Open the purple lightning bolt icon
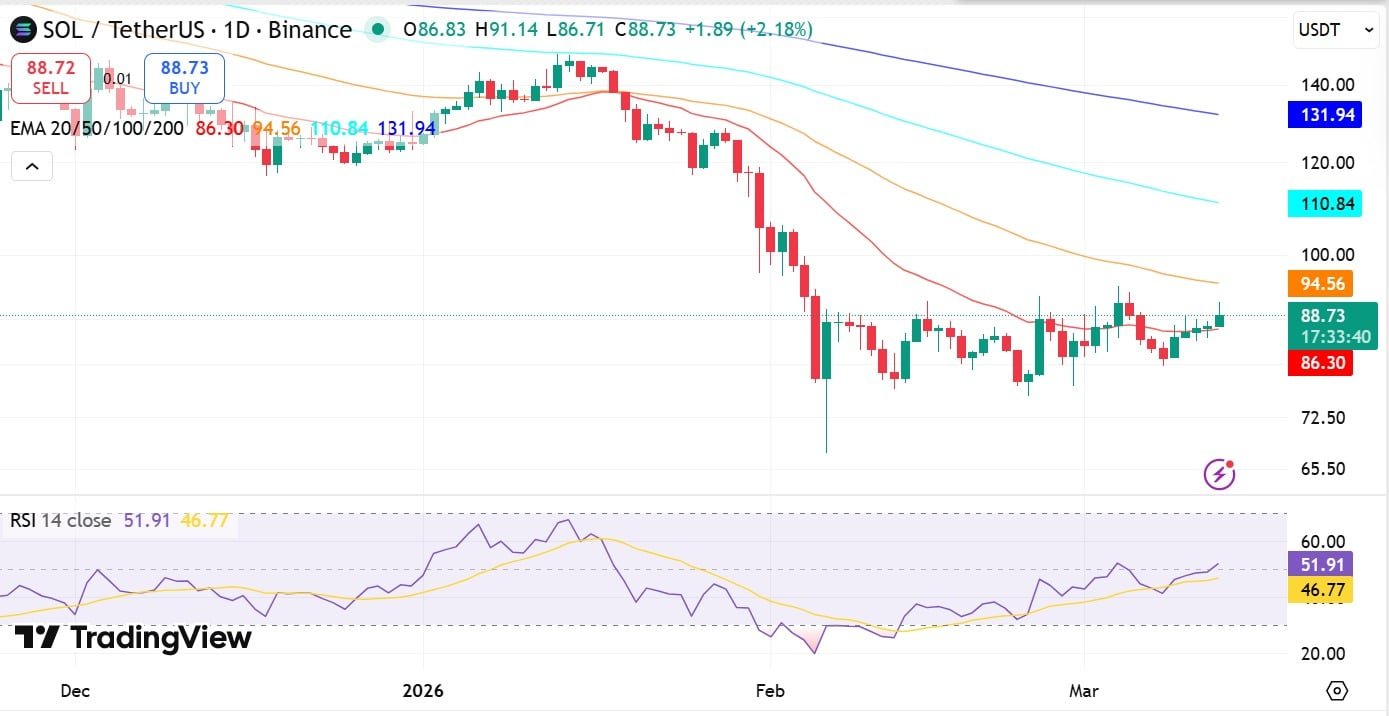The image size is (1389, 716). pos(1219,474)
